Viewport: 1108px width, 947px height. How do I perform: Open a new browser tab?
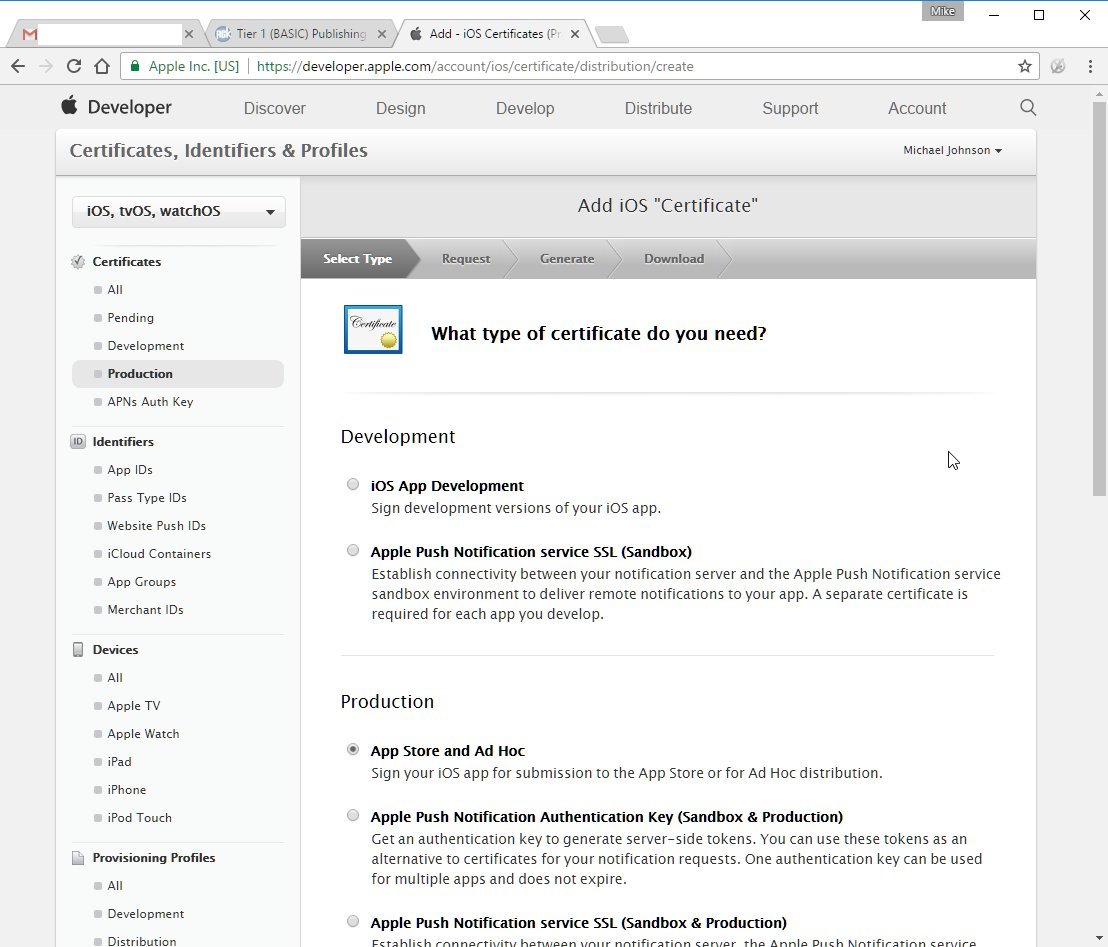tap(612, 34)
